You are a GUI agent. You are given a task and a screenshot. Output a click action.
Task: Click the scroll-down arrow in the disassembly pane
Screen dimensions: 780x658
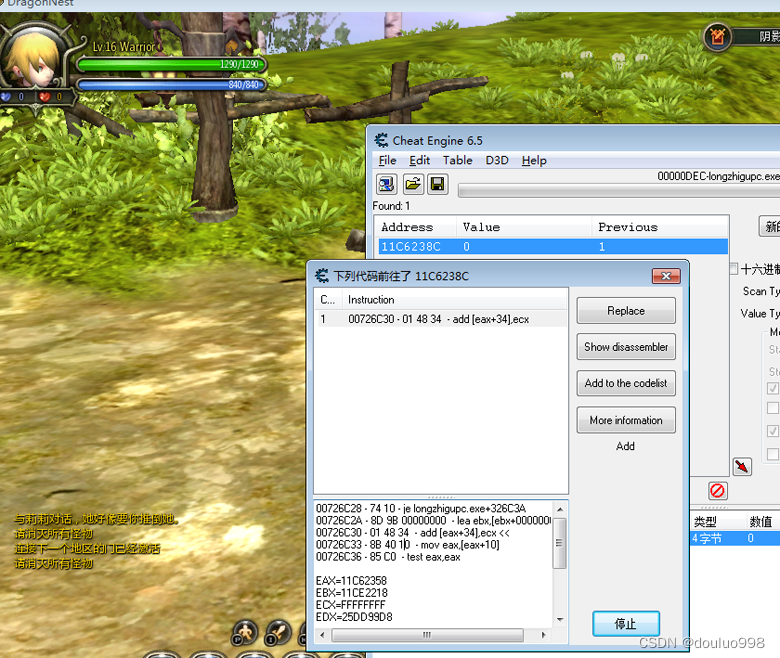560,620
